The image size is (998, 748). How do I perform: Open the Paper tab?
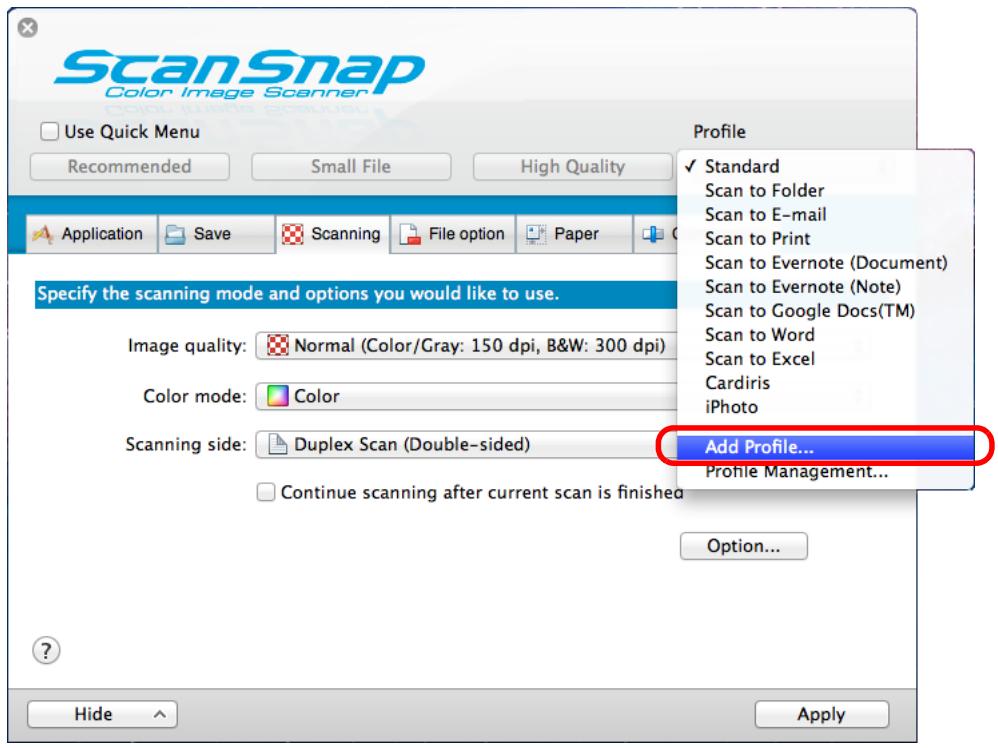[574, 234]
